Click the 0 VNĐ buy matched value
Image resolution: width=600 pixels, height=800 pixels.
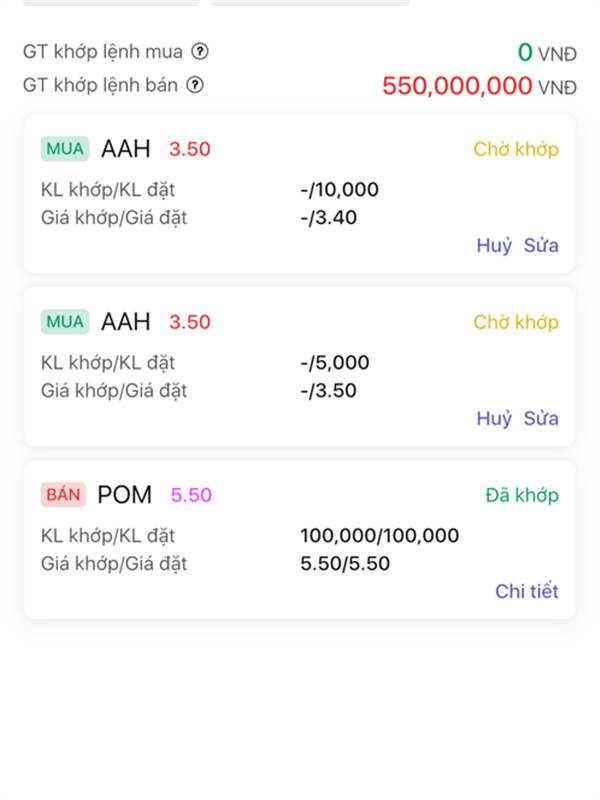pos(546,52)
